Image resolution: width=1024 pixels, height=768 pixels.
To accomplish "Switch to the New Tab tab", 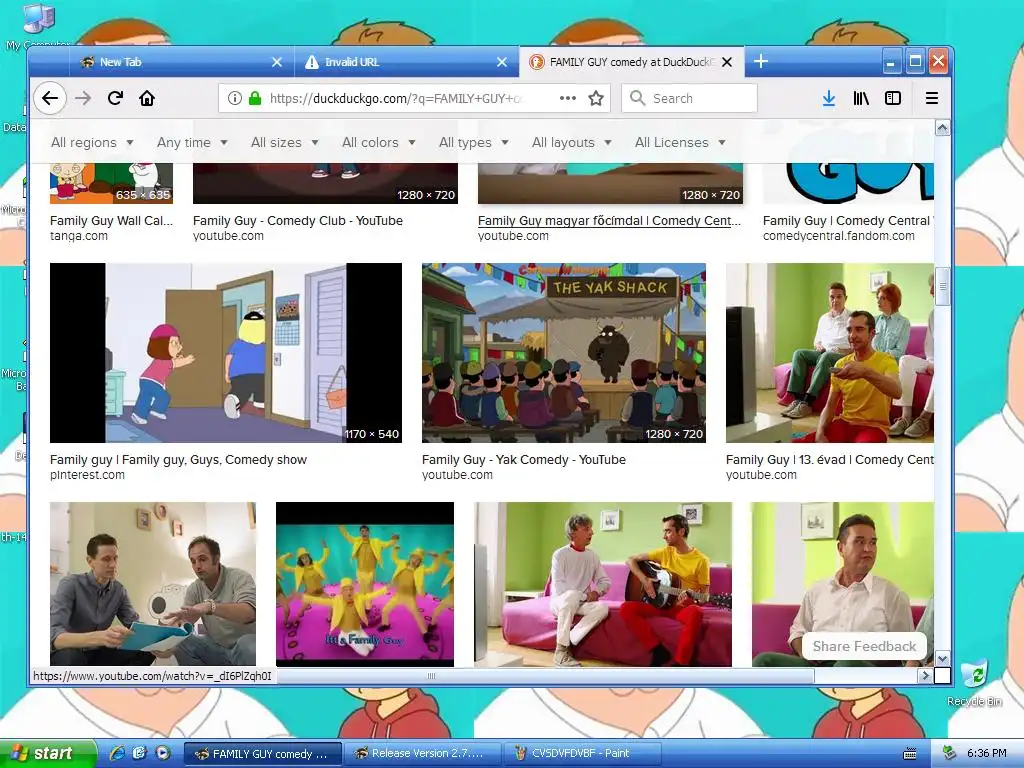I will coord(182,62).
